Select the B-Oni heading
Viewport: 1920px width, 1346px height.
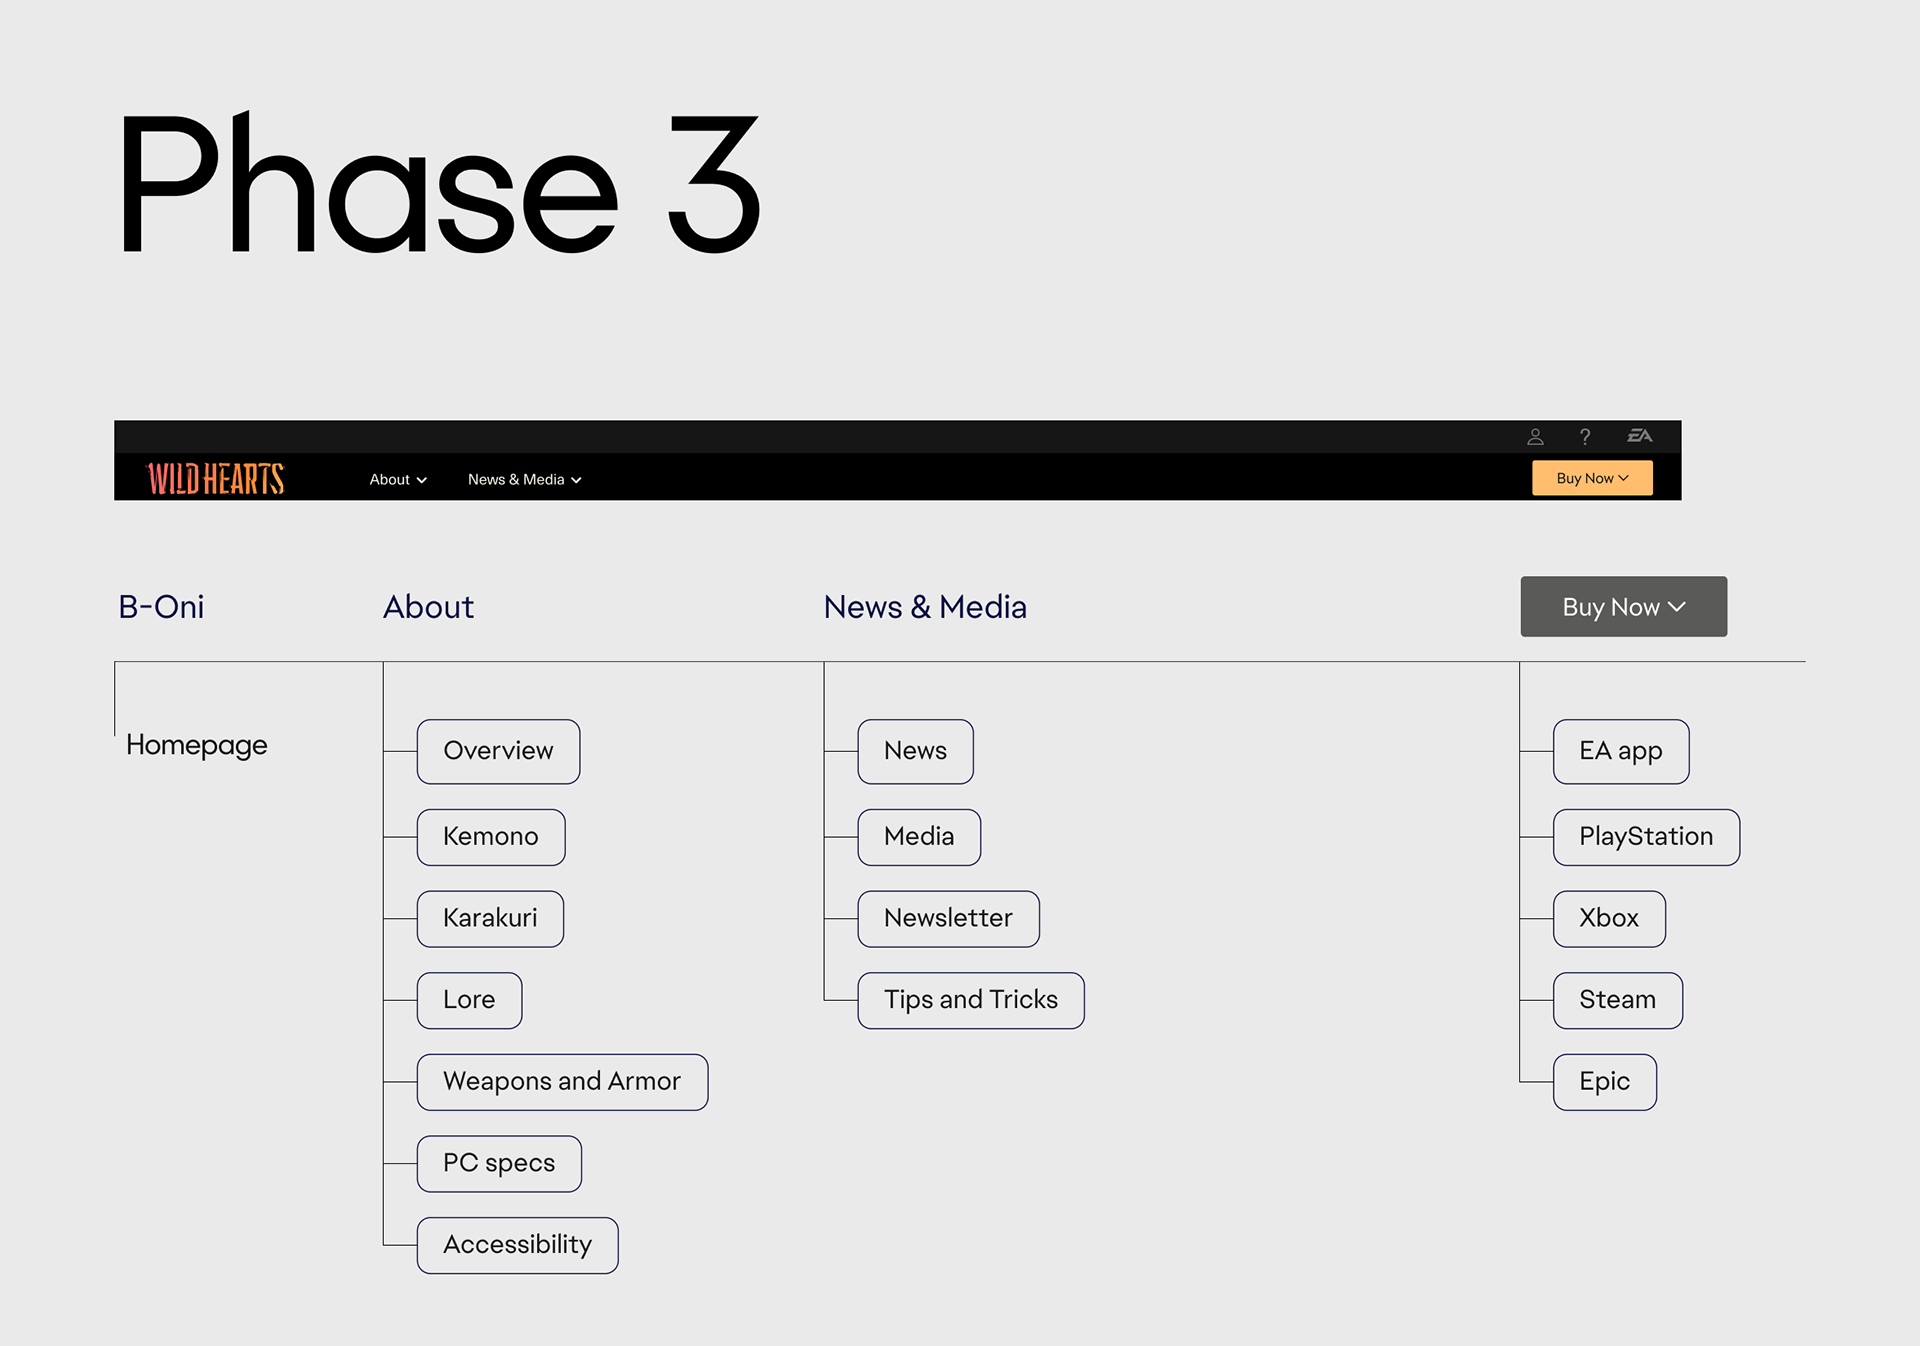pyautogui.click(x=161, y=607)
